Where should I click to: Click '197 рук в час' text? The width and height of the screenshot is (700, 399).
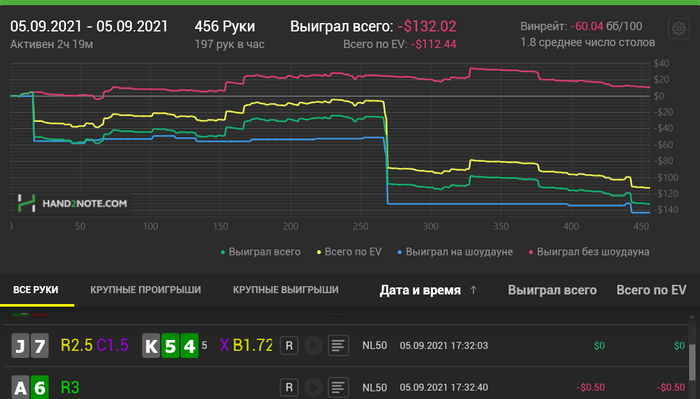tap(229, 44)
